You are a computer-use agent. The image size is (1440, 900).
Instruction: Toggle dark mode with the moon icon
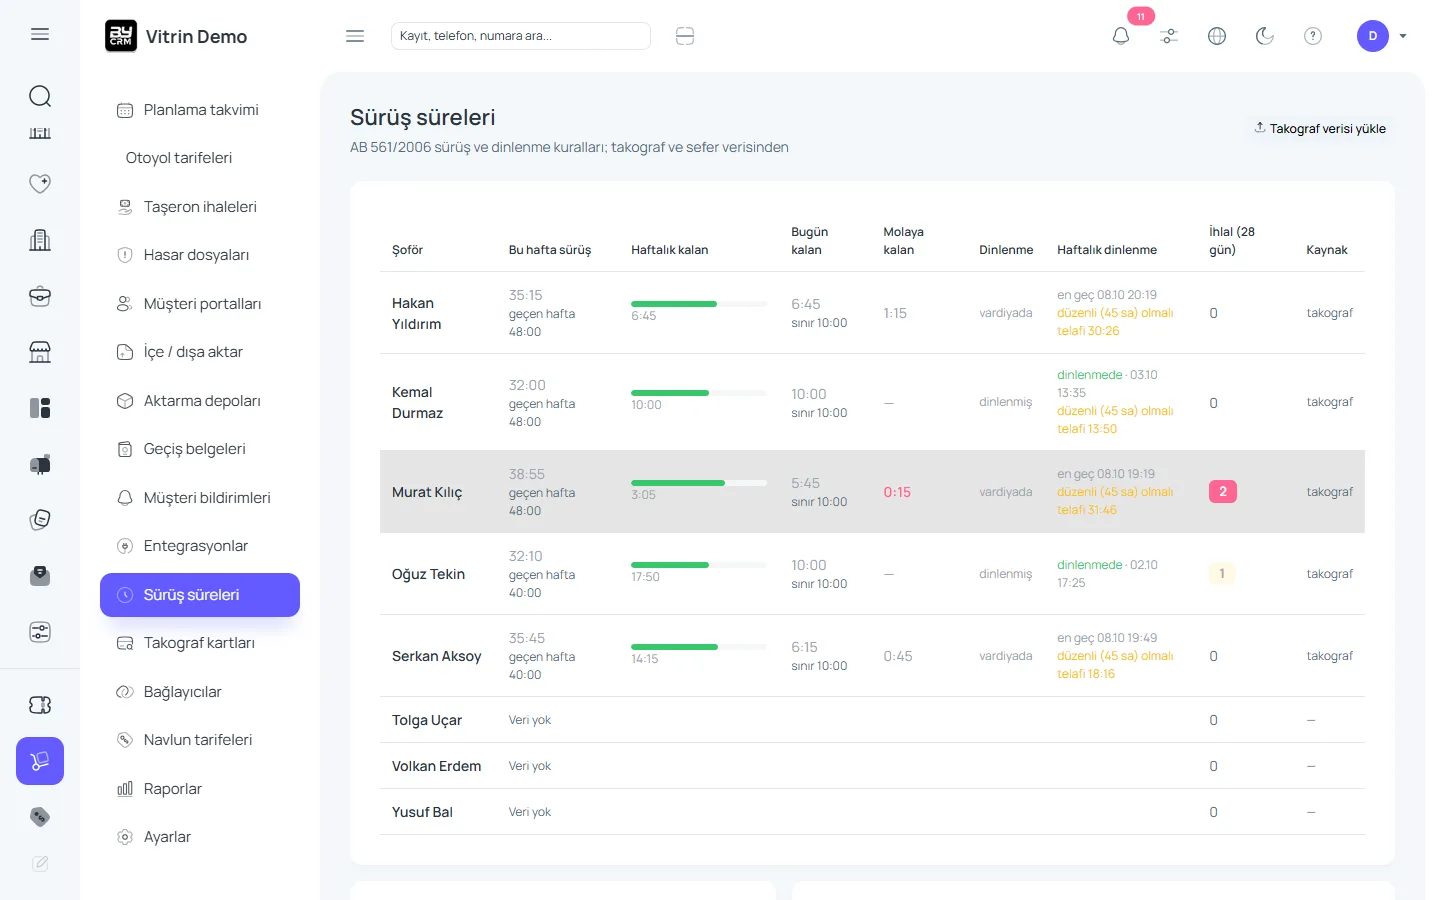coord(1265,36)
